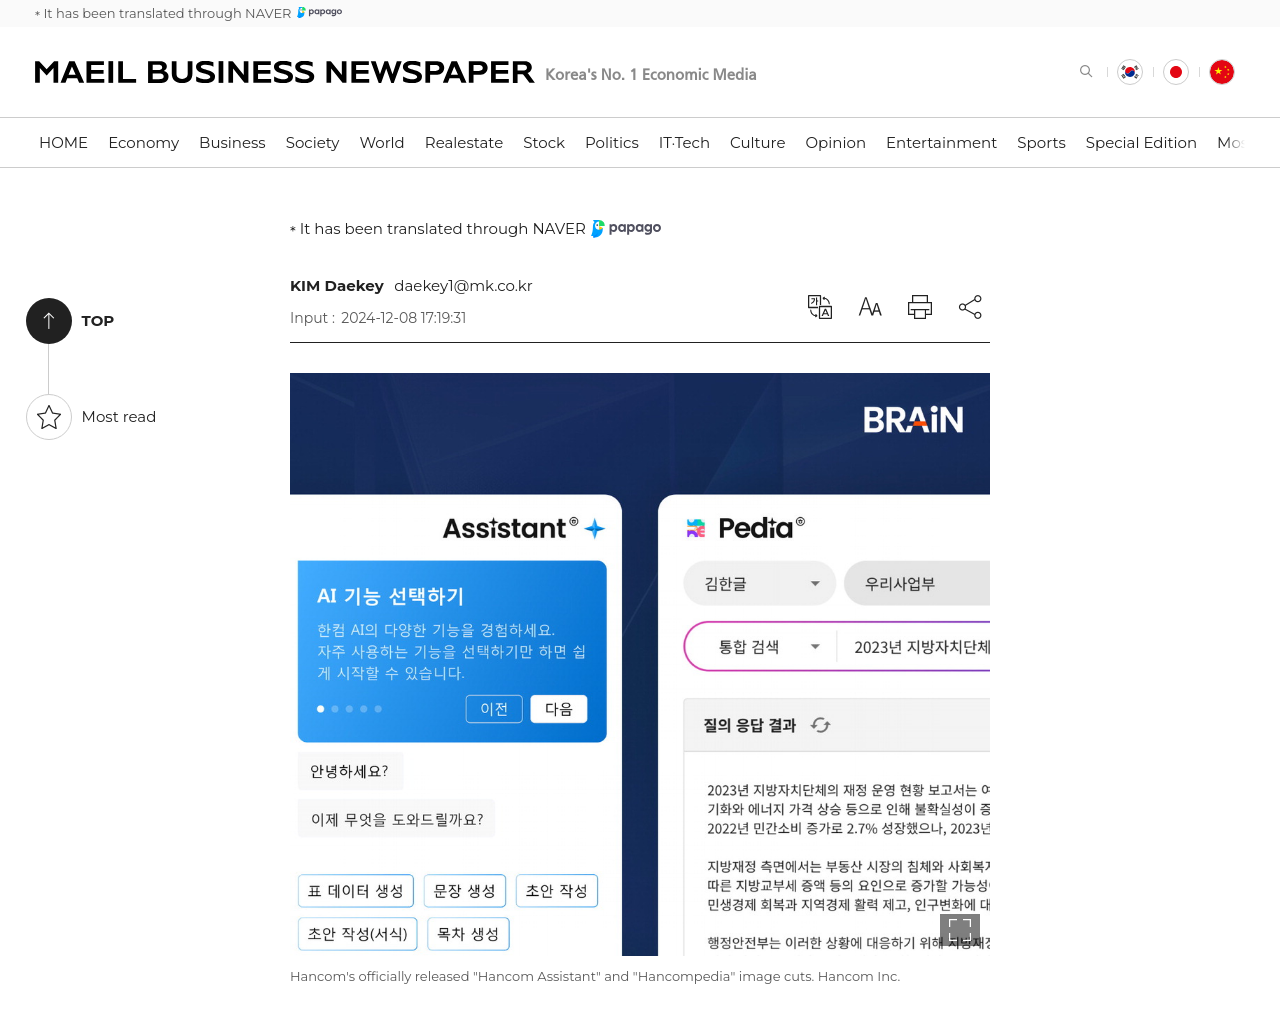
Task: Click the TOP label
Action: (x=98, y=321)
